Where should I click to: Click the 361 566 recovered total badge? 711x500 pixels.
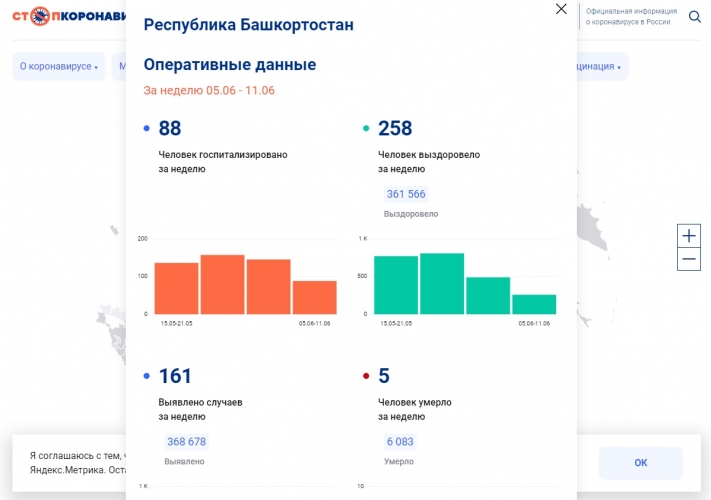405,194
